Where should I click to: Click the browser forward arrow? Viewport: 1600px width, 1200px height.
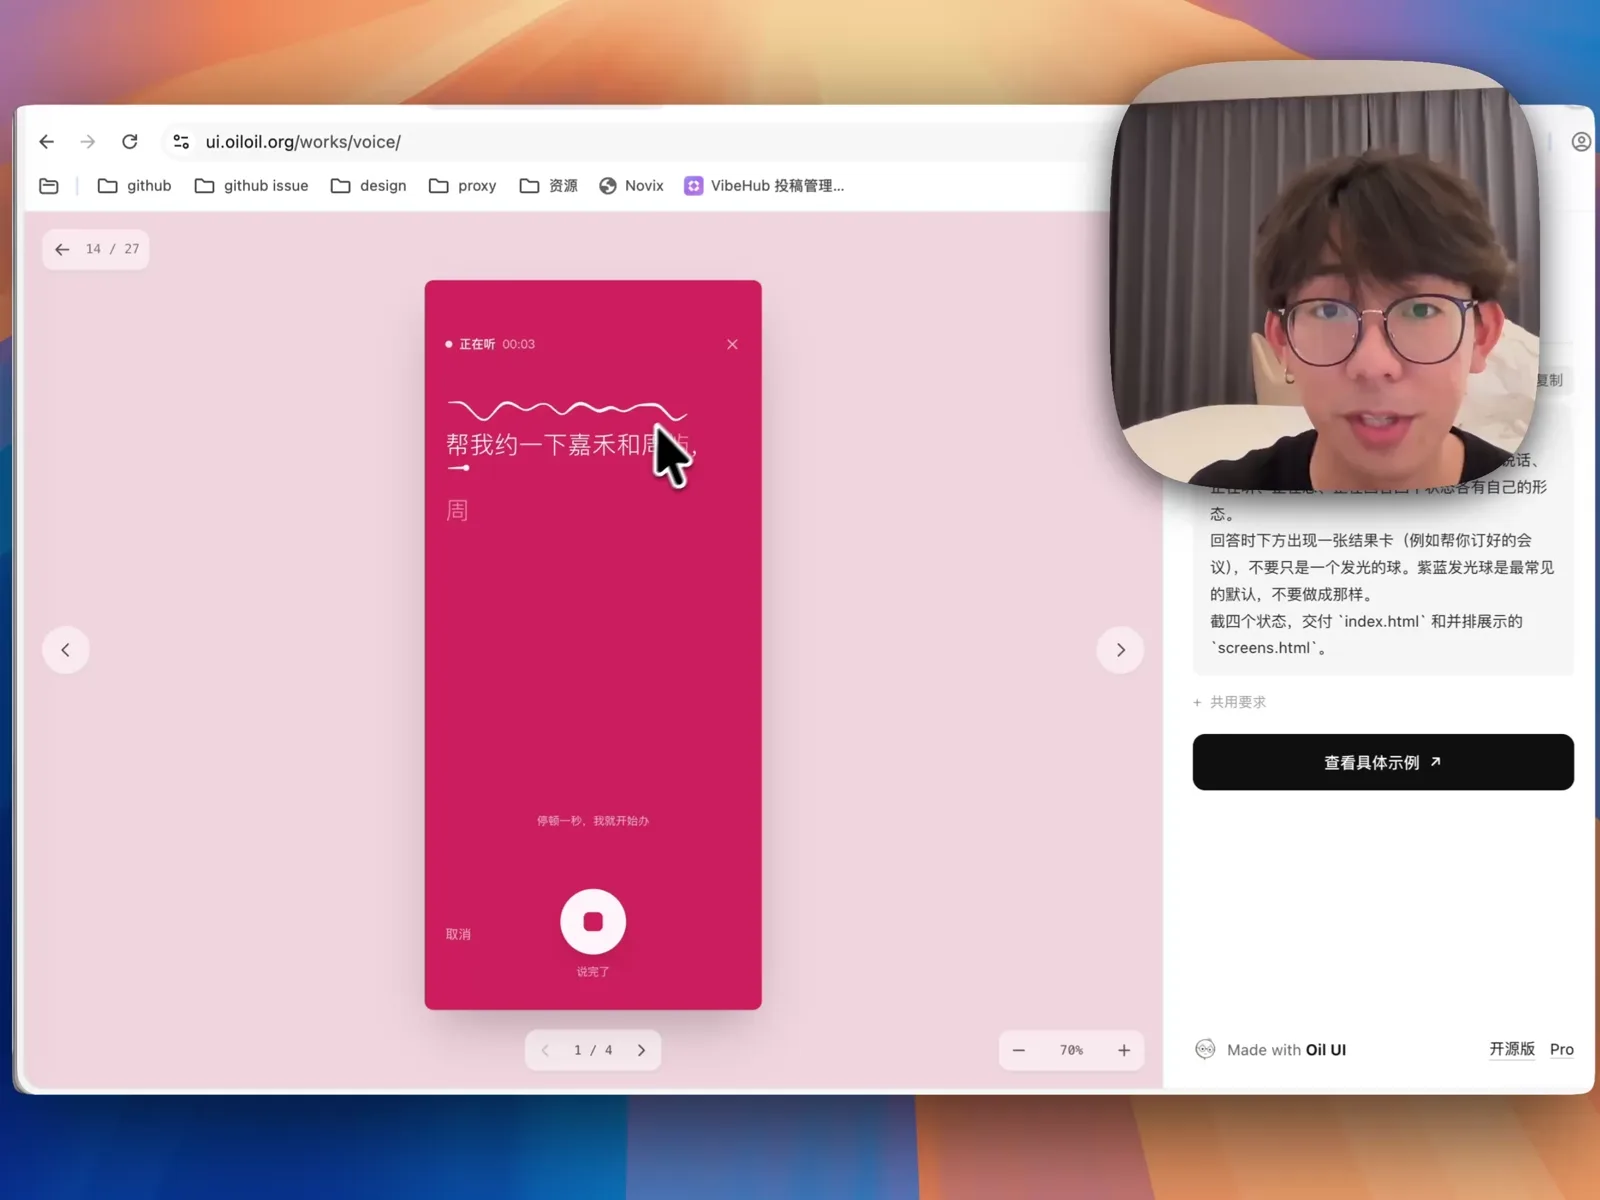tap(88, 142)
